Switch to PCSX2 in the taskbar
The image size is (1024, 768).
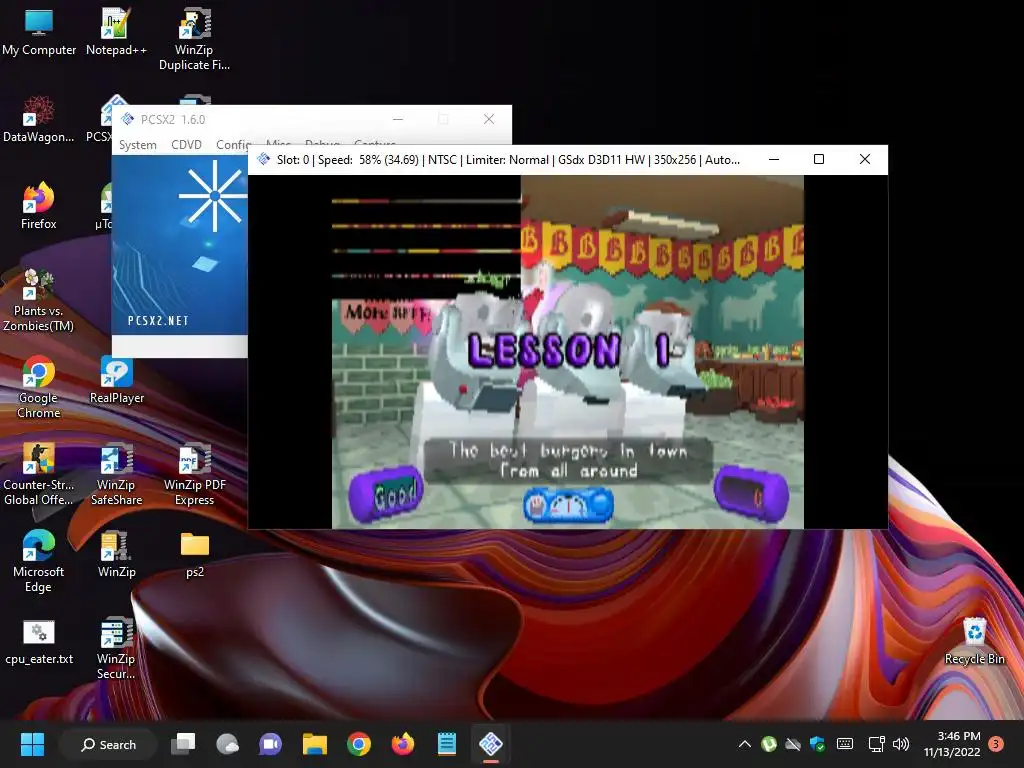pyautogui.click(x=490, y=744)
